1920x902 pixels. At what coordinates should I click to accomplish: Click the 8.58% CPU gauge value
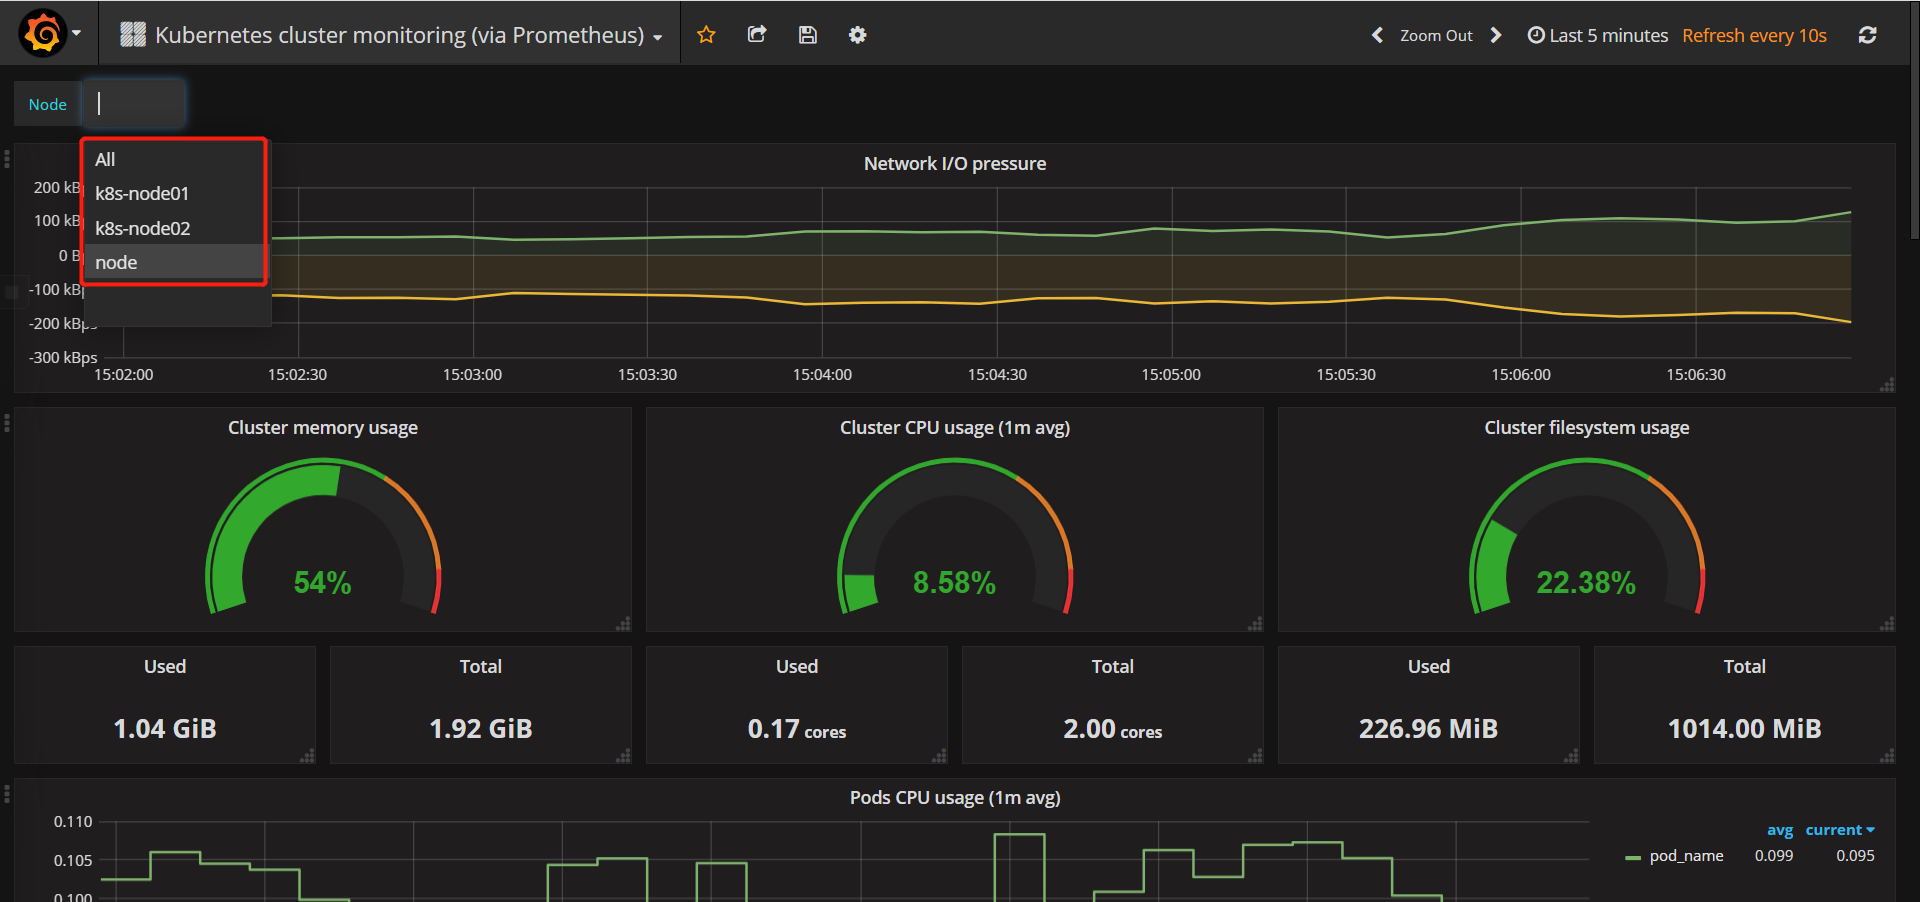click(954, 582)
